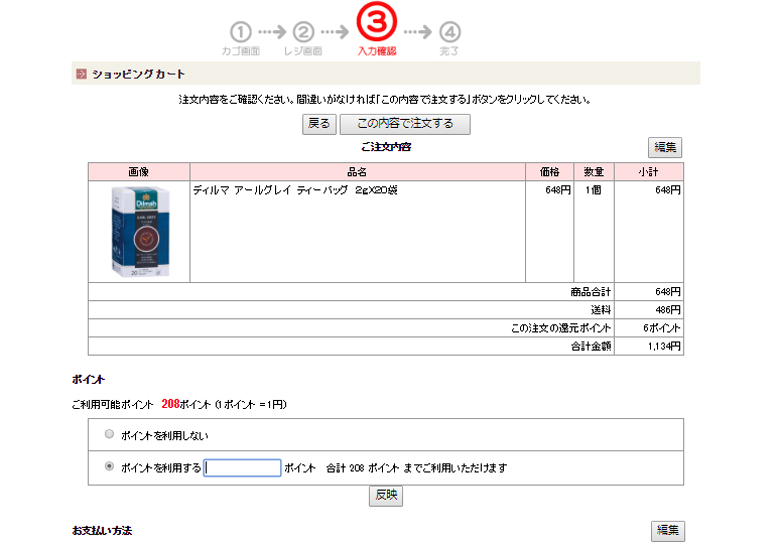
Task: Click the この注文の還元ポイント label
Action: tap(561, 328)
